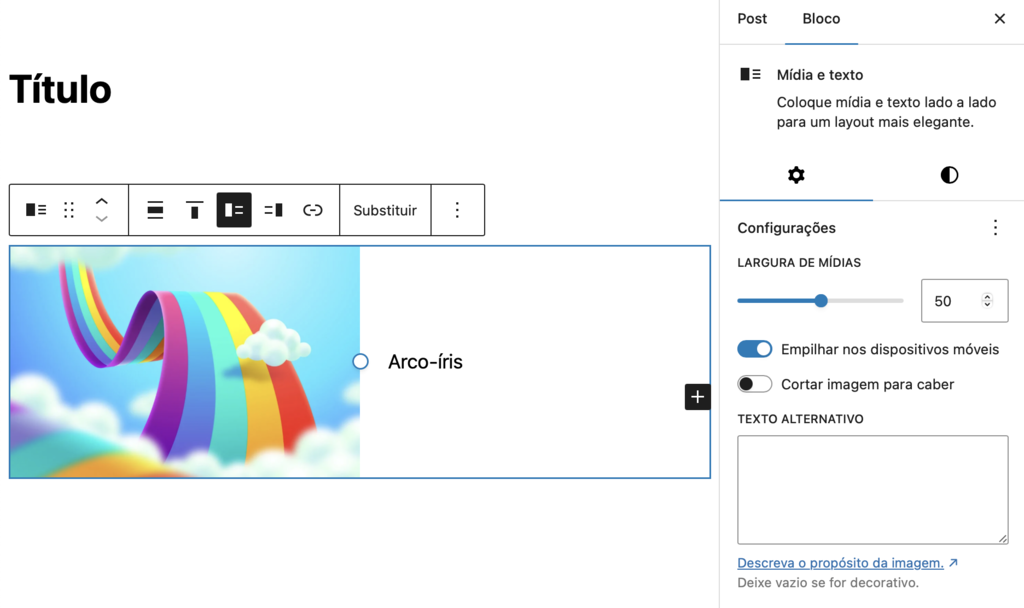Screen dimensions: 1024x608
Task: Switch to the Styles panel icon
Action: pos(948,175)
